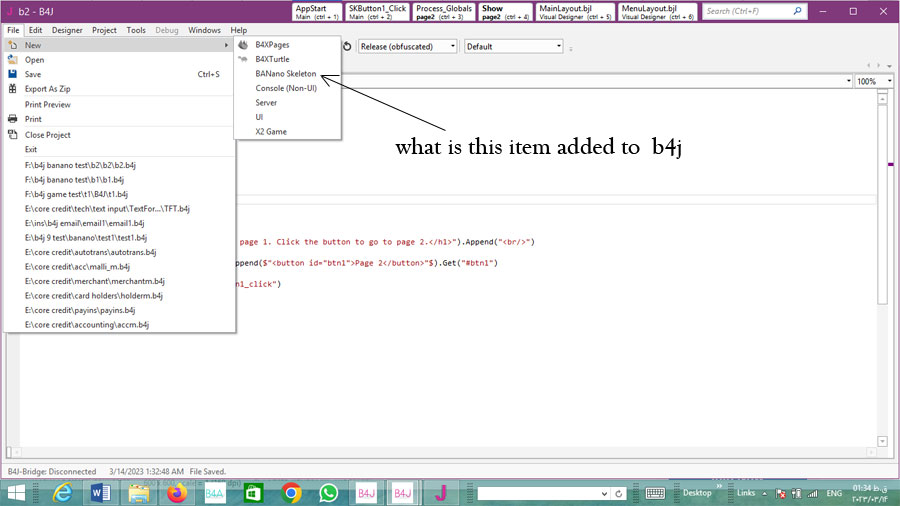Select BANano Skeleton project template

288,73
